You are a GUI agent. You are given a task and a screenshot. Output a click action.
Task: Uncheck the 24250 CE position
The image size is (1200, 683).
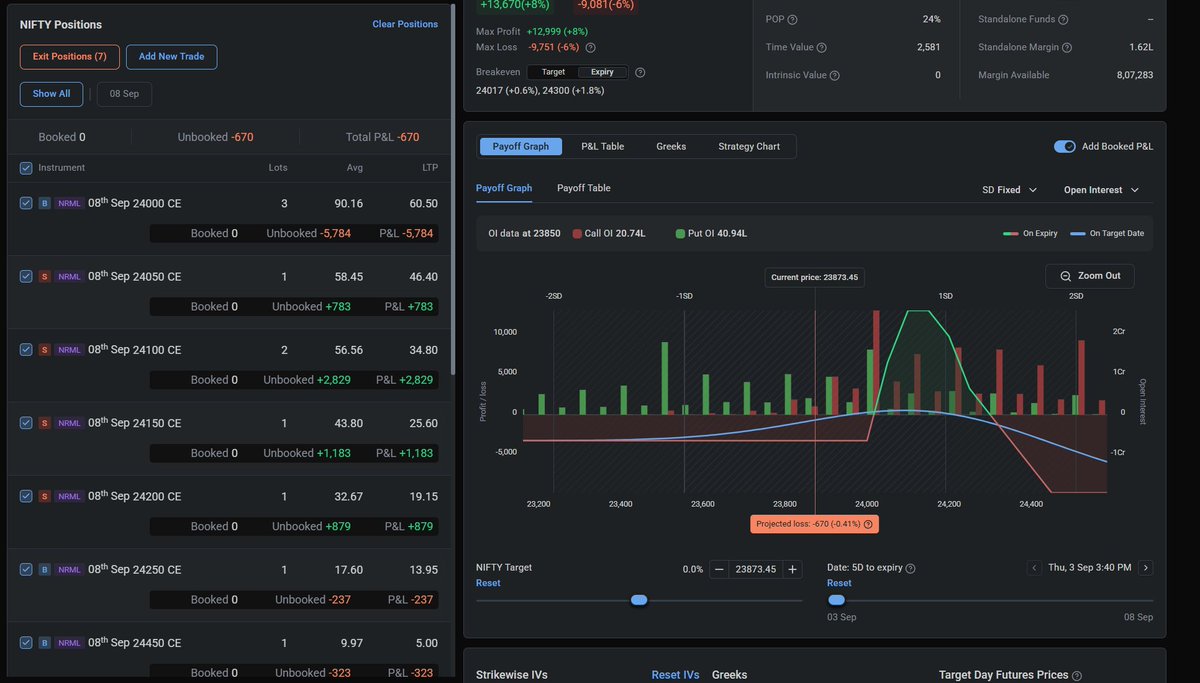26,570
